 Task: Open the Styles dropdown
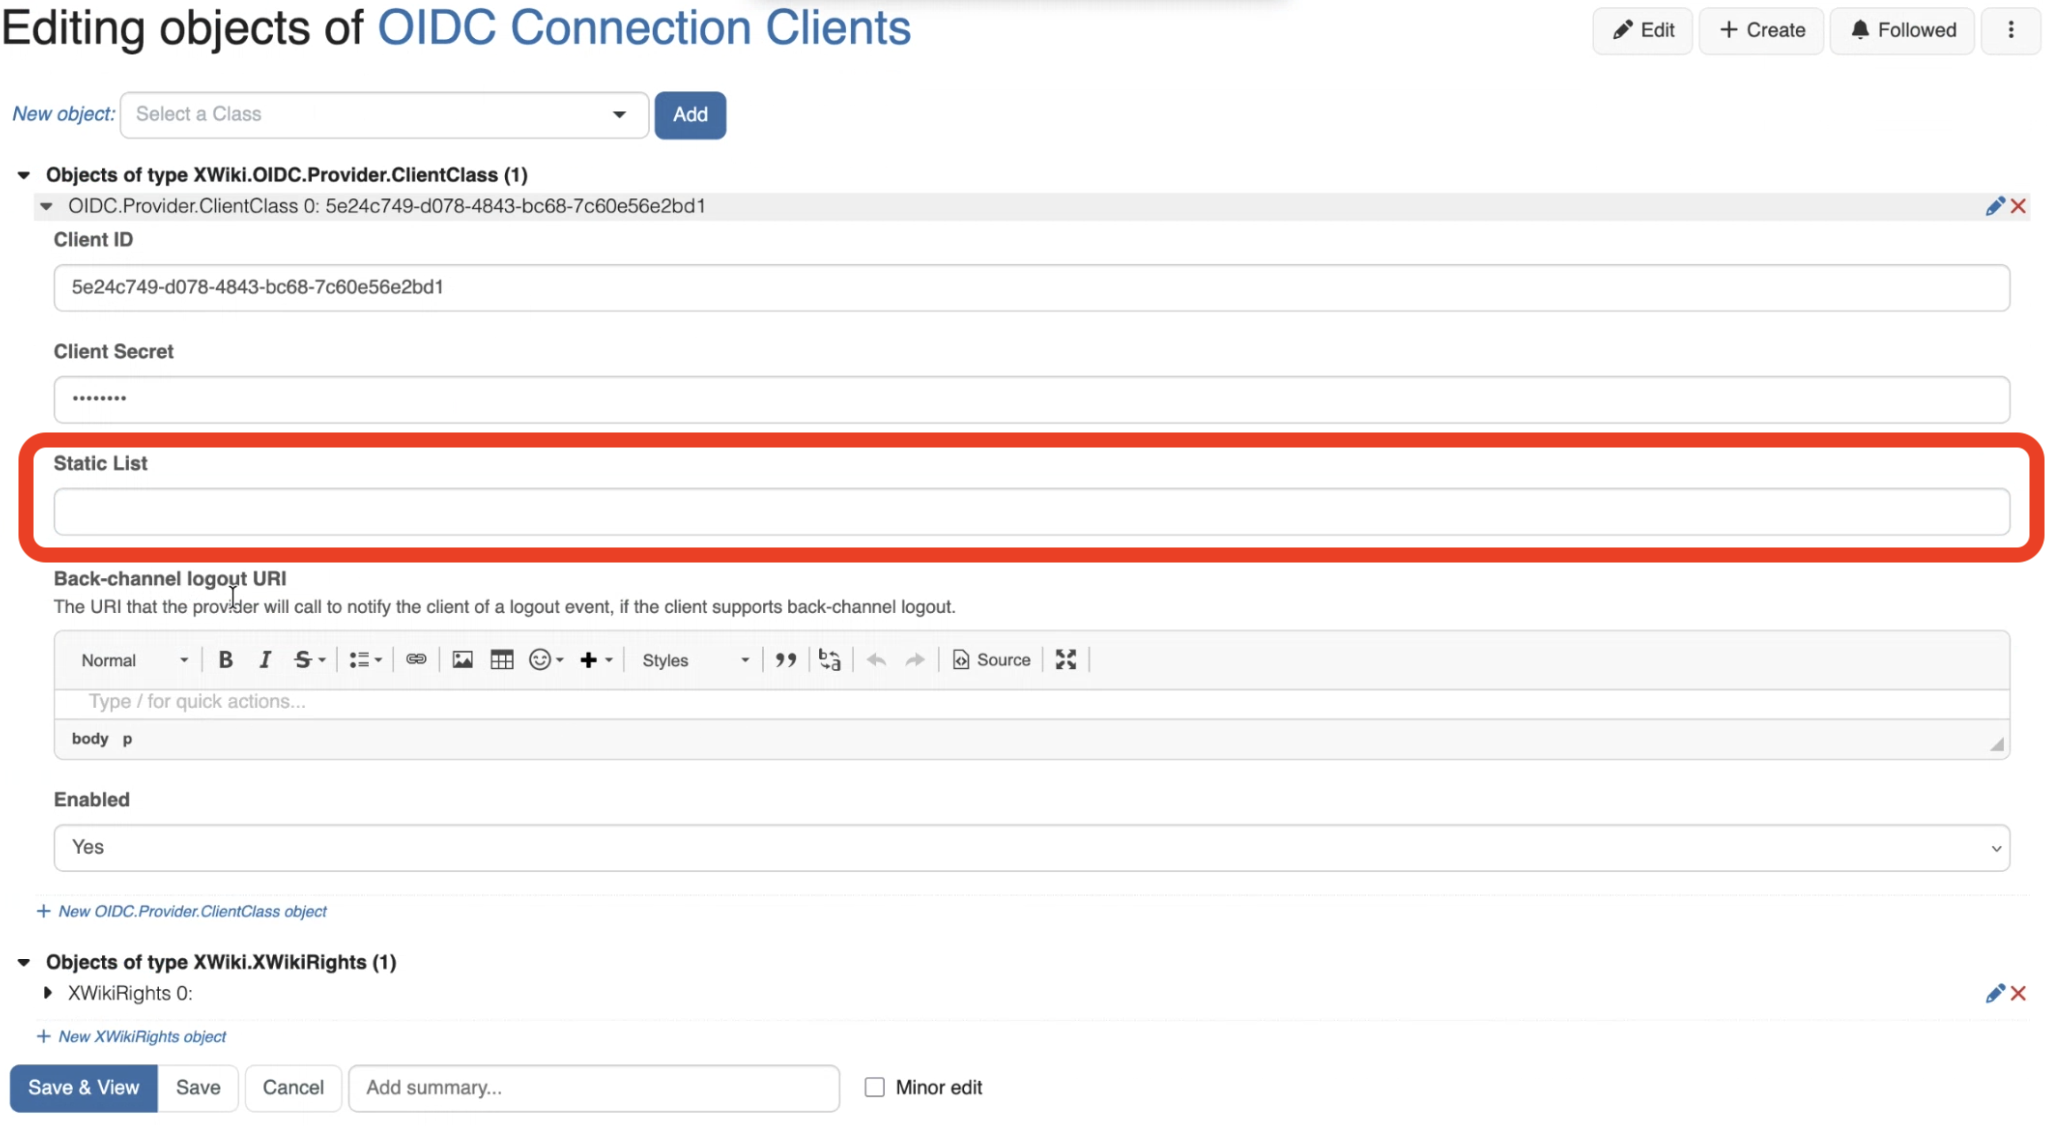tap(695, 660)
